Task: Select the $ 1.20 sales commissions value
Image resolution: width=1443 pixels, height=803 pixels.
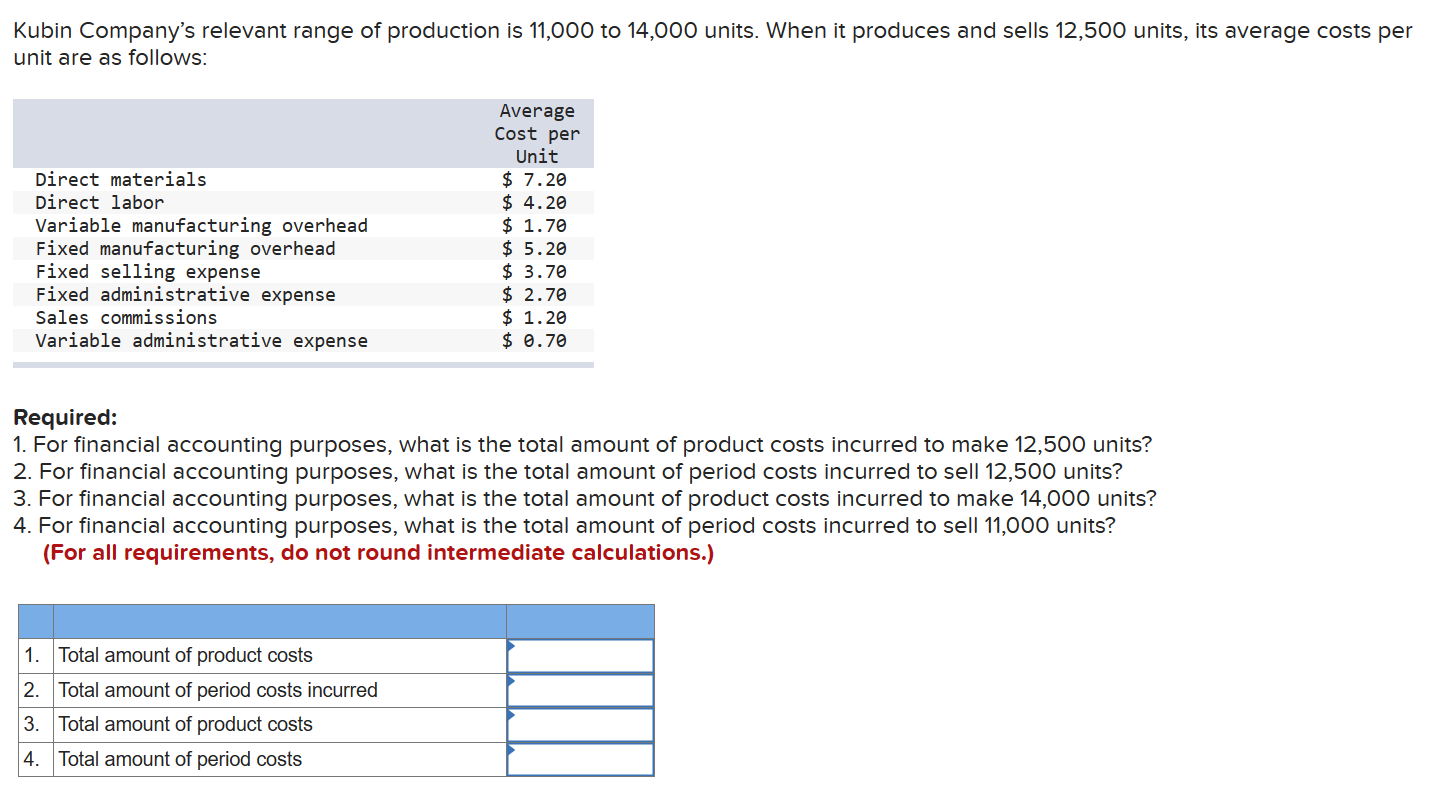Action: (534, 318)
